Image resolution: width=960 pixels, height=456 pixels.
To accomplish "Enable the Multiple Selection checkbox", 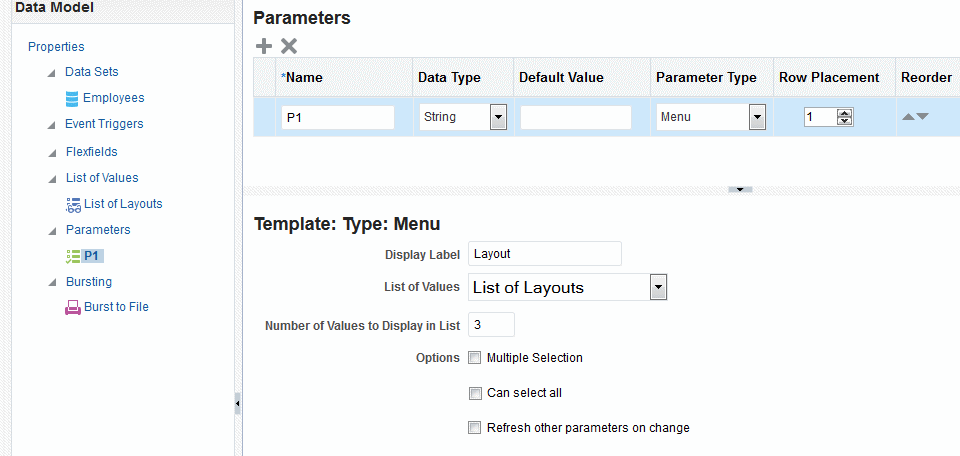I will [475, 357].
